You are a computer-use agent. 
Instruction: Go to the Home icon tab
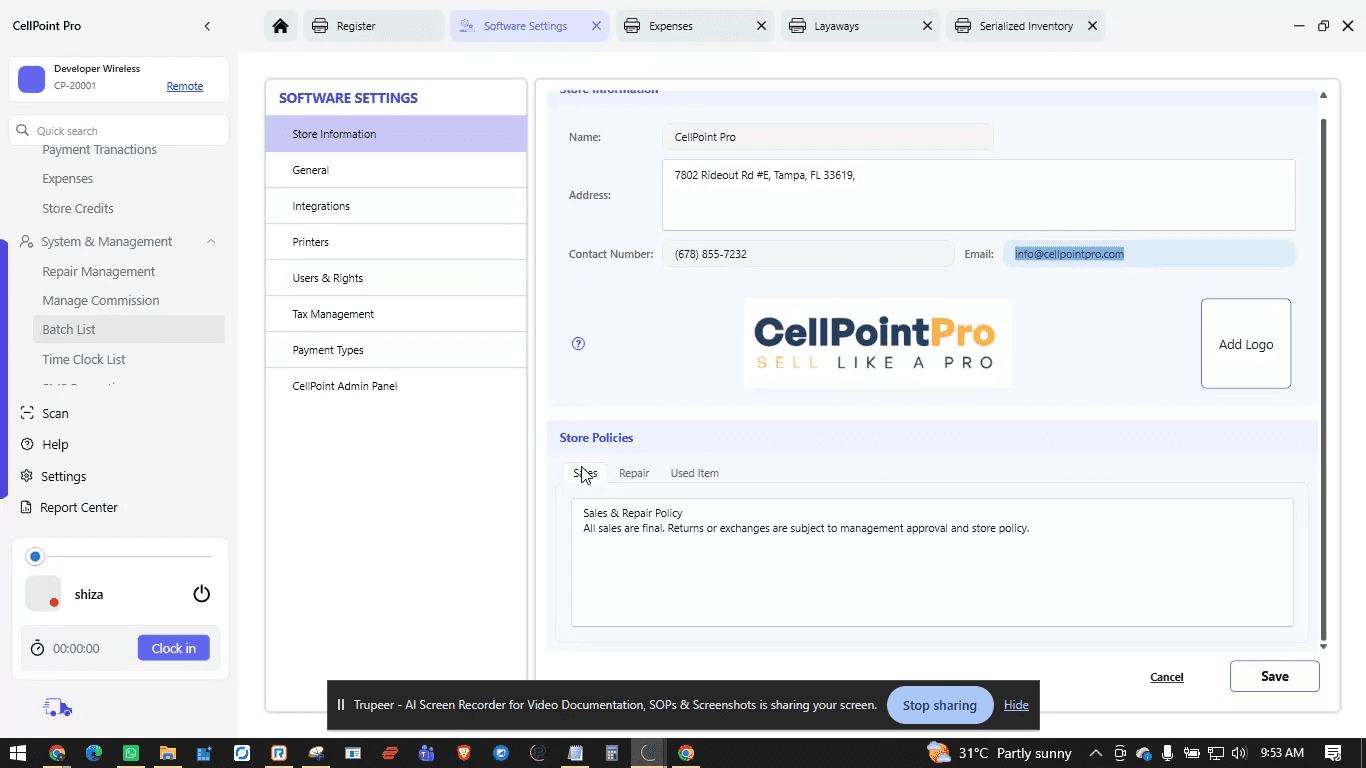point(280,26)
